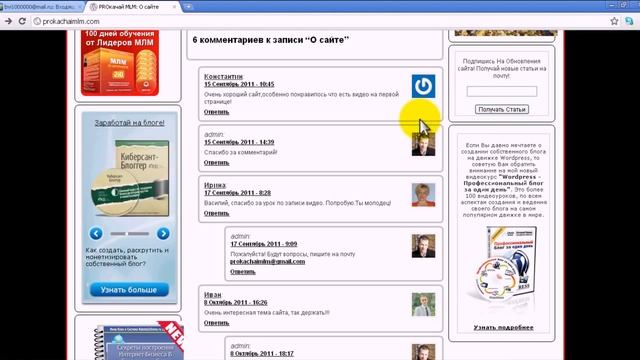Open the Иван author name link

(213, 295)
